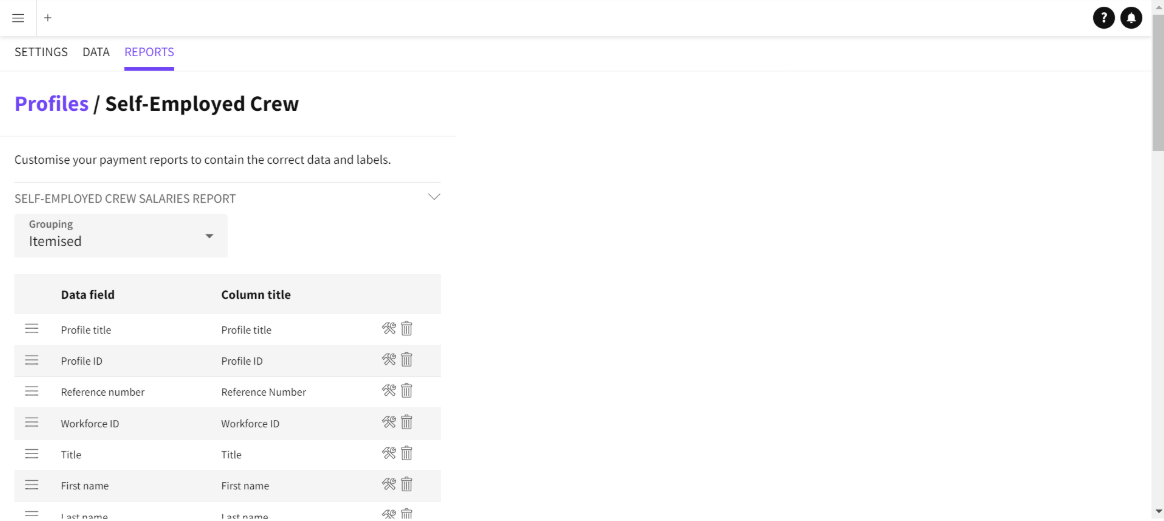
Task: Collapse Self-Employed Crew Salaries Report section
Action: pos(434,197)
